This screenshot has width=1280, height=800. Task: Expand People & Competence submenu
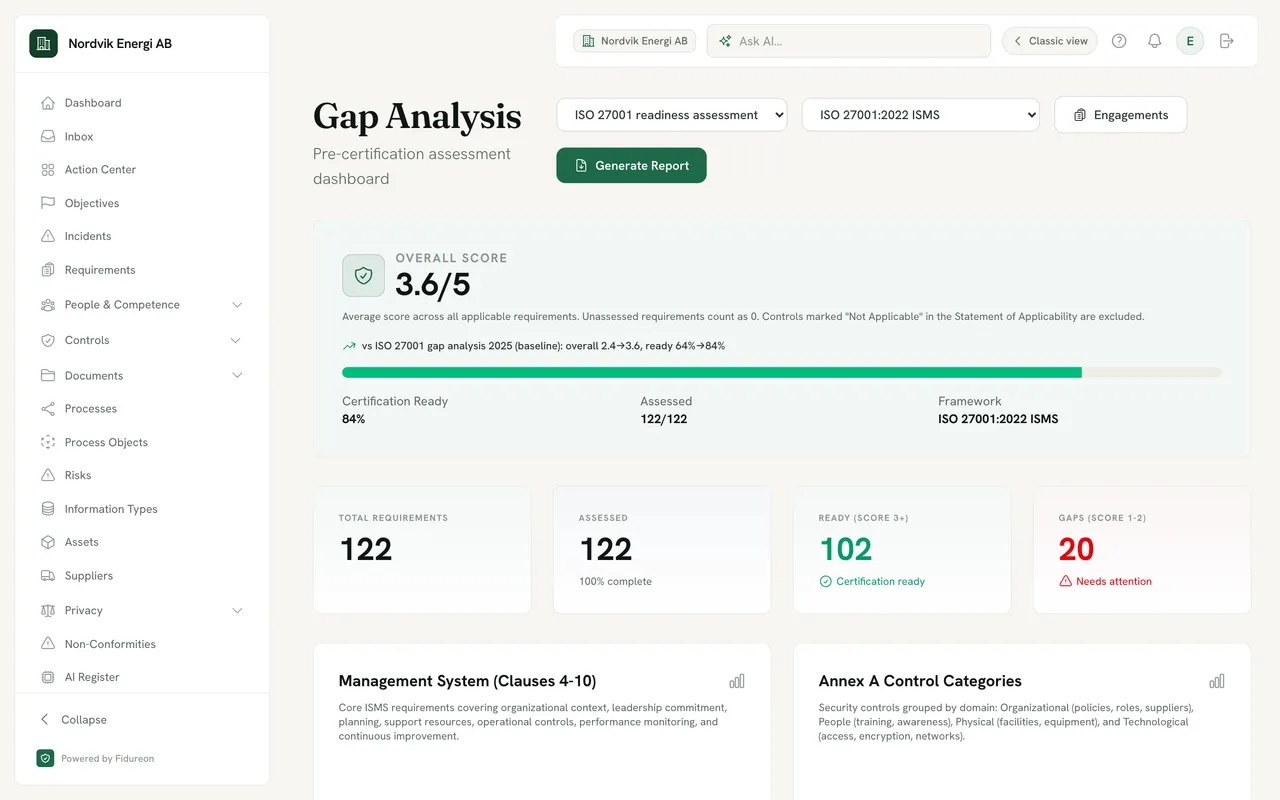pyautogui.click(x=237, y=305)
